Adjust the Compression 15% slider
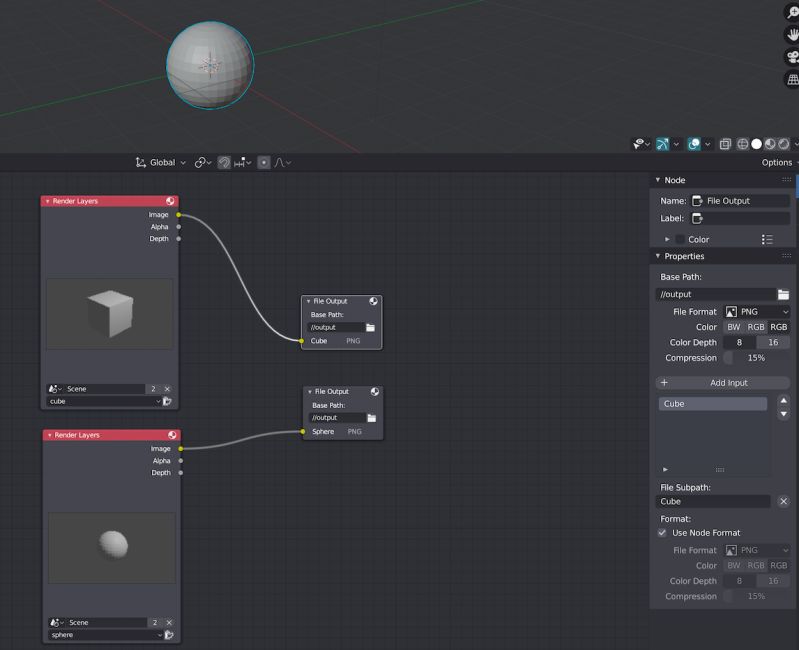 tap(757, 358)
